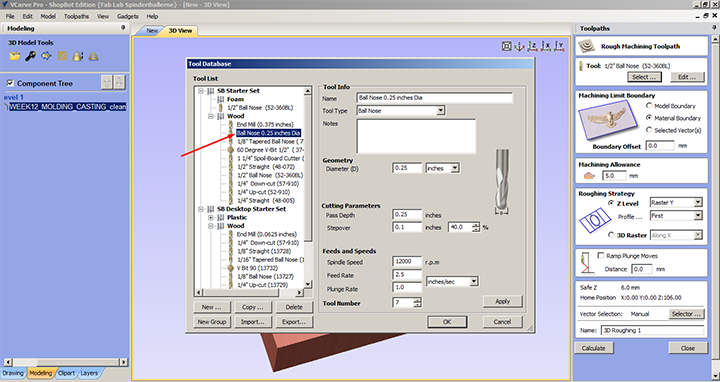The height and width of the screenshot is (382, 720).
Task: Click the Calculate toolpath button
Action: [x=593, y=348]
